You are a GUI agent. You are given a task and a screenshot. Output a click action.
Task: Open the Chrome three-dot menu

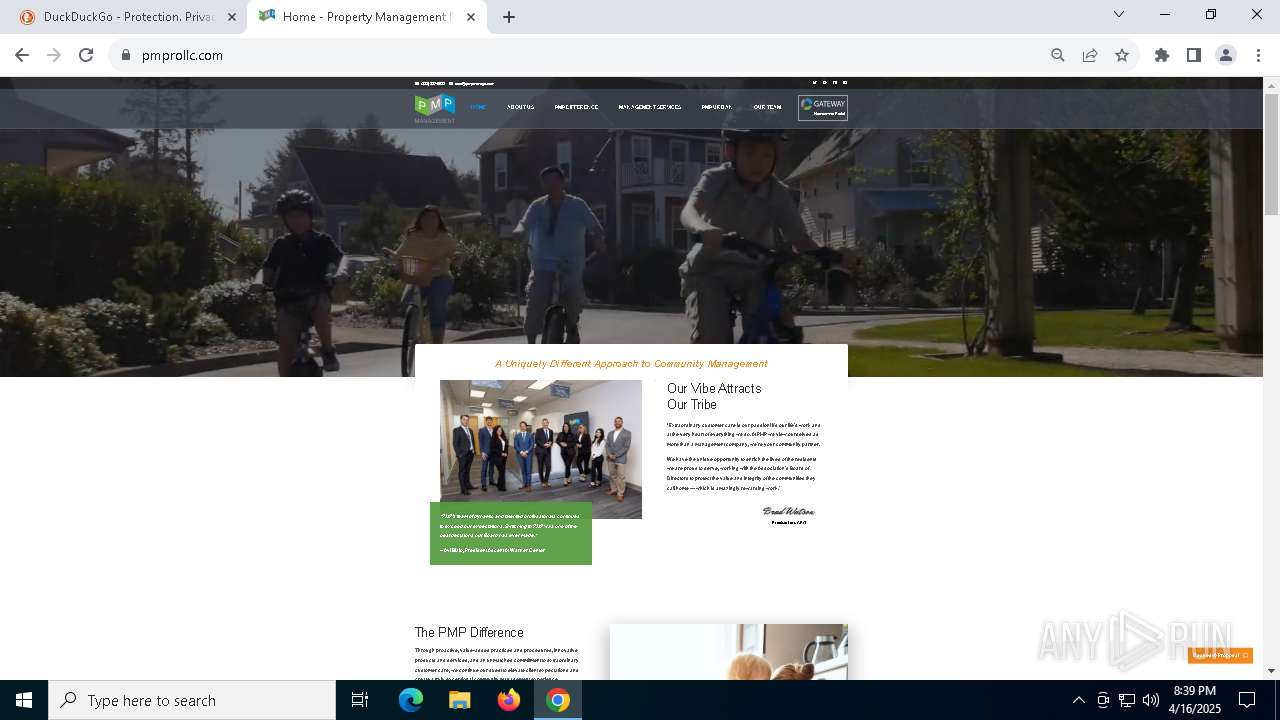[x=1258, y=55]
